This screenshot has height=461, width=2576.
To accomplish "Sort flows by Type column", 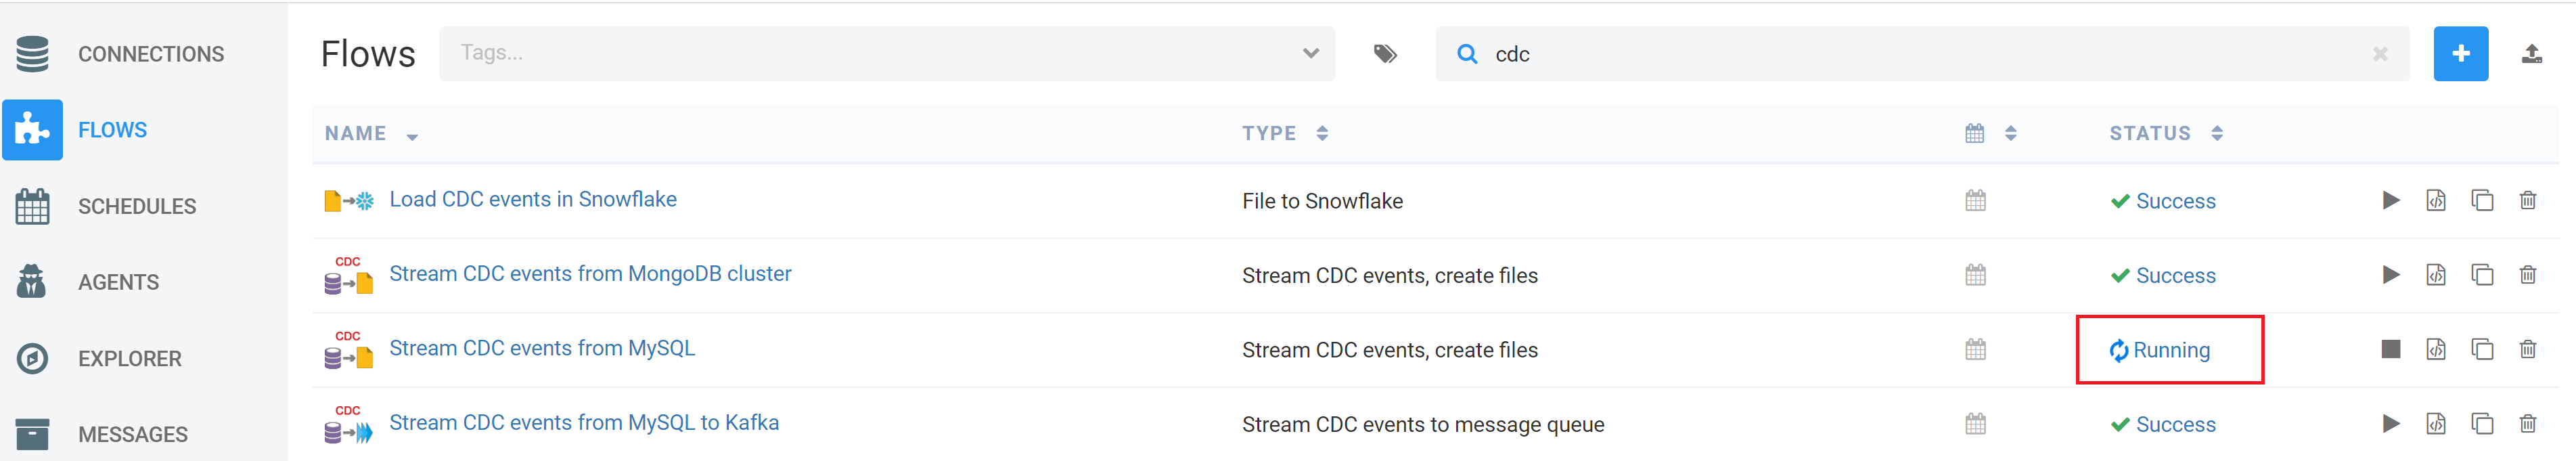I will click(x=1322, y=133).
